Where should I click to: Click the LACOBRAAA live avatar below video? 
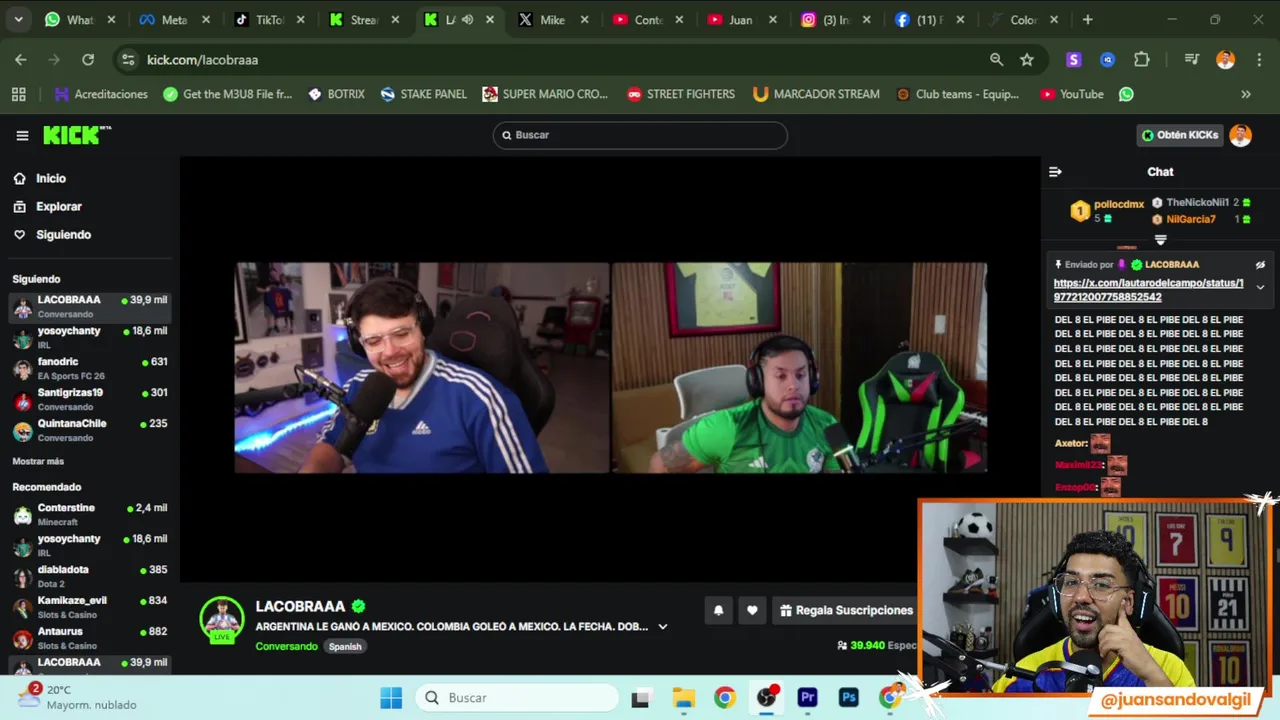[222, 619]
